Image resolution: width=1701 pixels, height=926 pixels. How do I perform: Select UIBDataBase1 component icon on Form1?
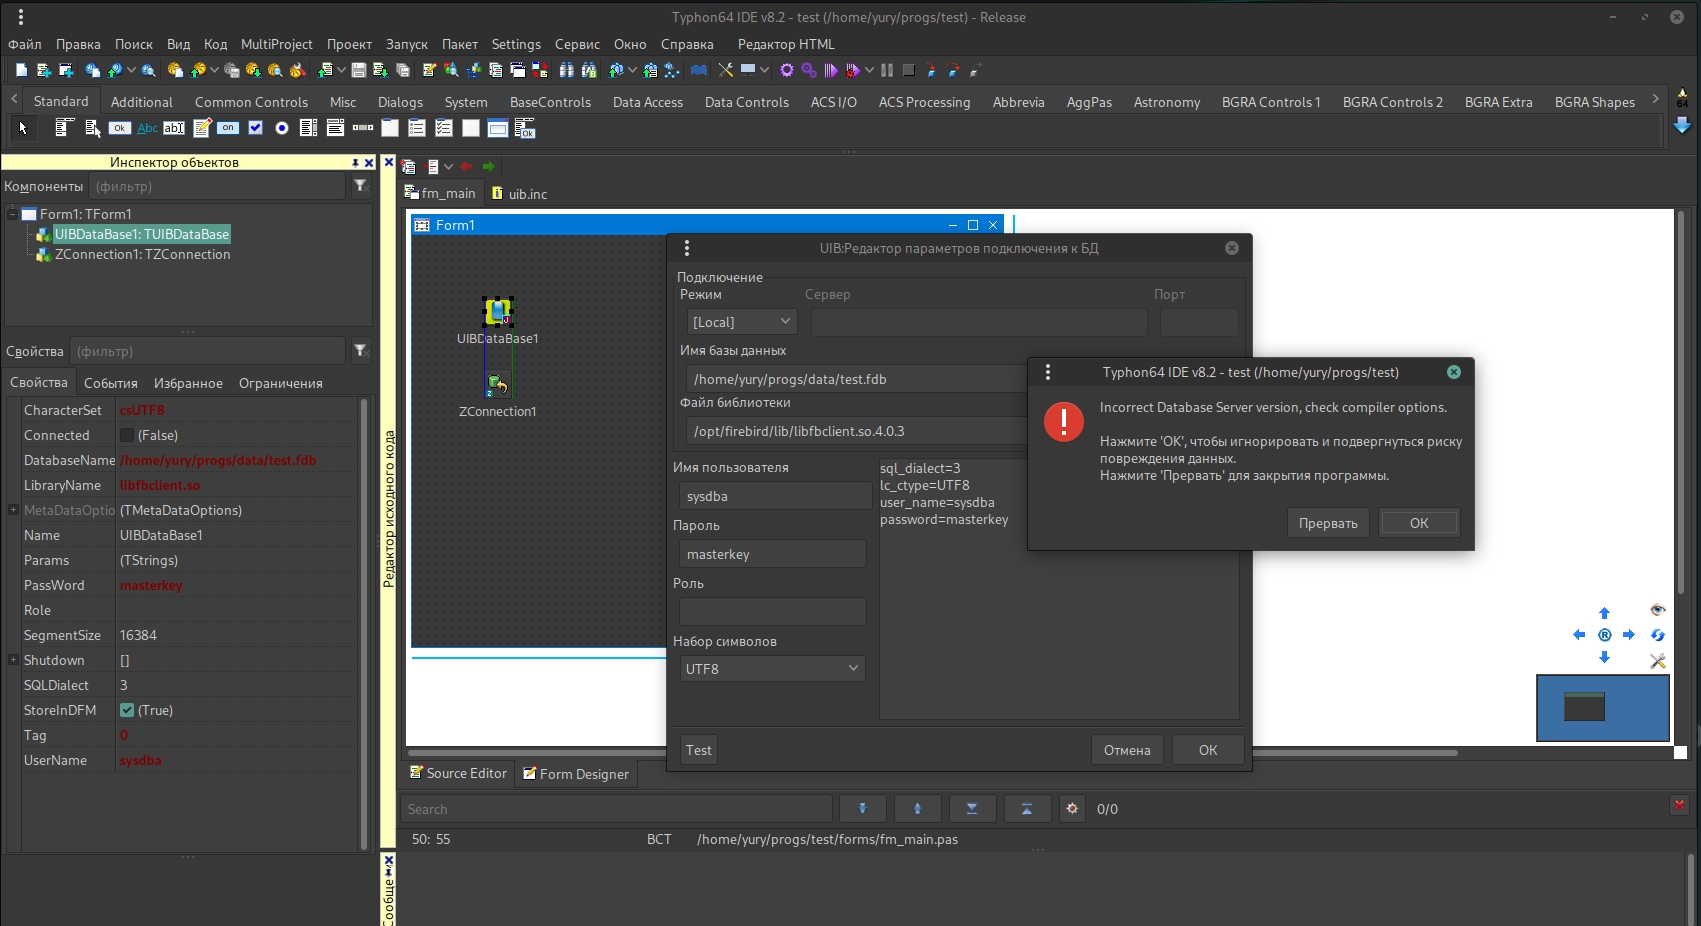498,312
